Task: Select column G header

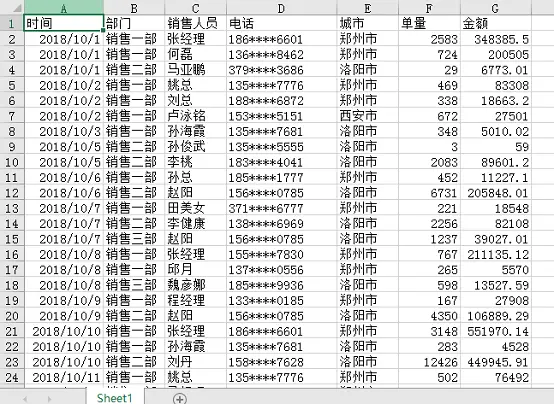Action: 496,8
